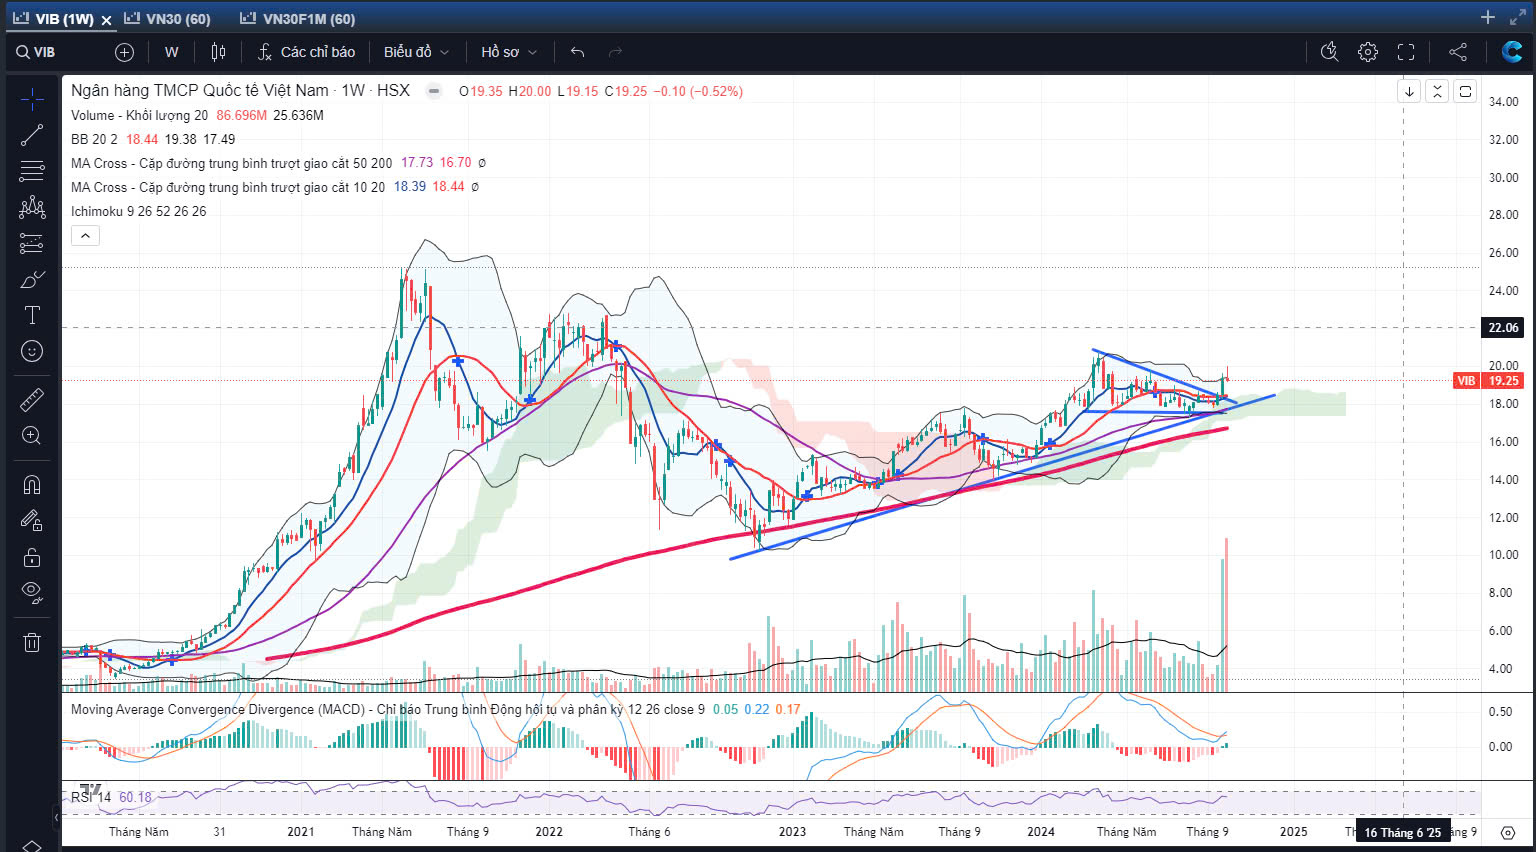Open the weekly W interval selector

tap(172, 52)
